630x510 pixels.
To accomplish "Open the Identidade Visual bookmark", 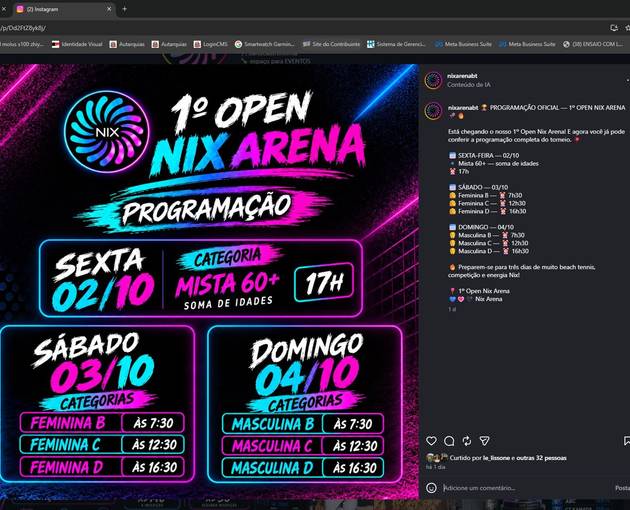I will (77, 44).
